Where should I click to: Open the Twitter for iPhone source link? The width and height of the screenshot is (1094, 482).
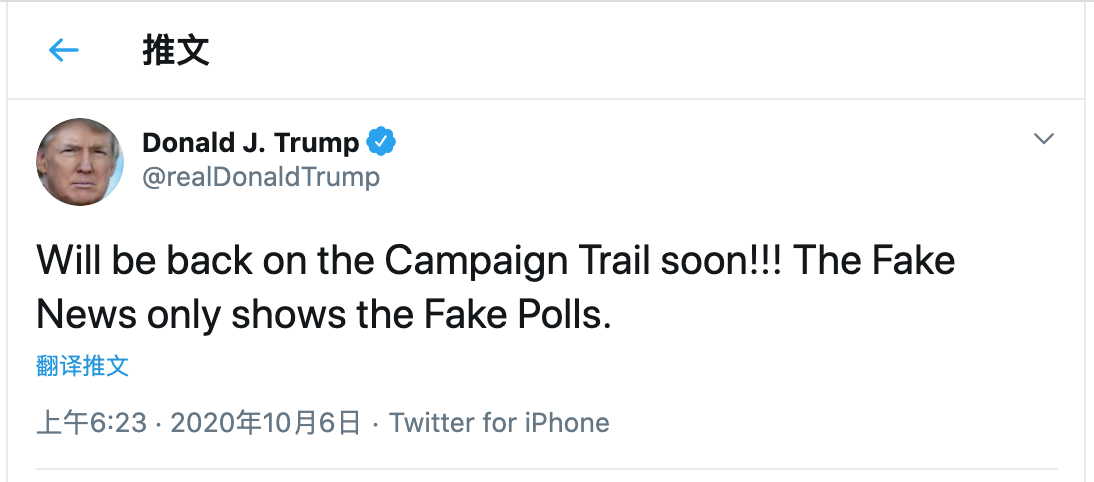tap(499, 423)
